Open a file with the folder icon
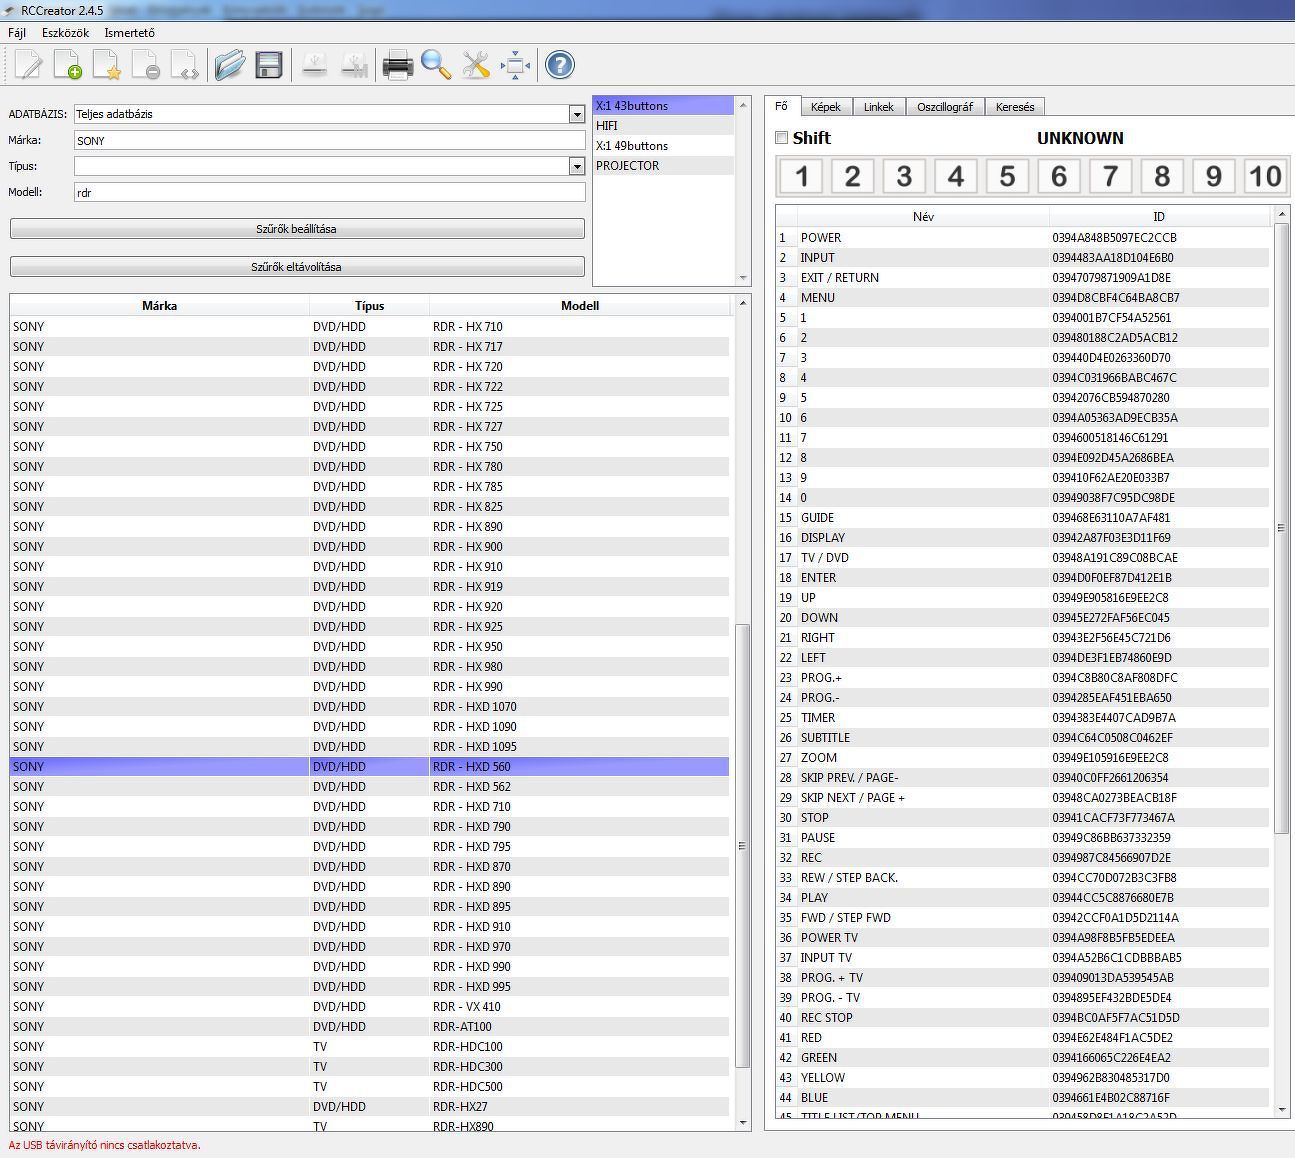The width and height of the screenshot is (1295, 1158). pos(230,66)
